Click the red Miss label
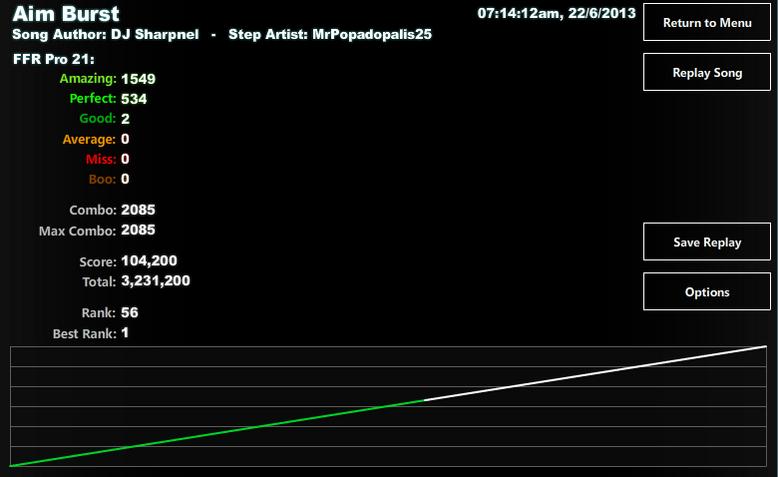 point(101,159)
